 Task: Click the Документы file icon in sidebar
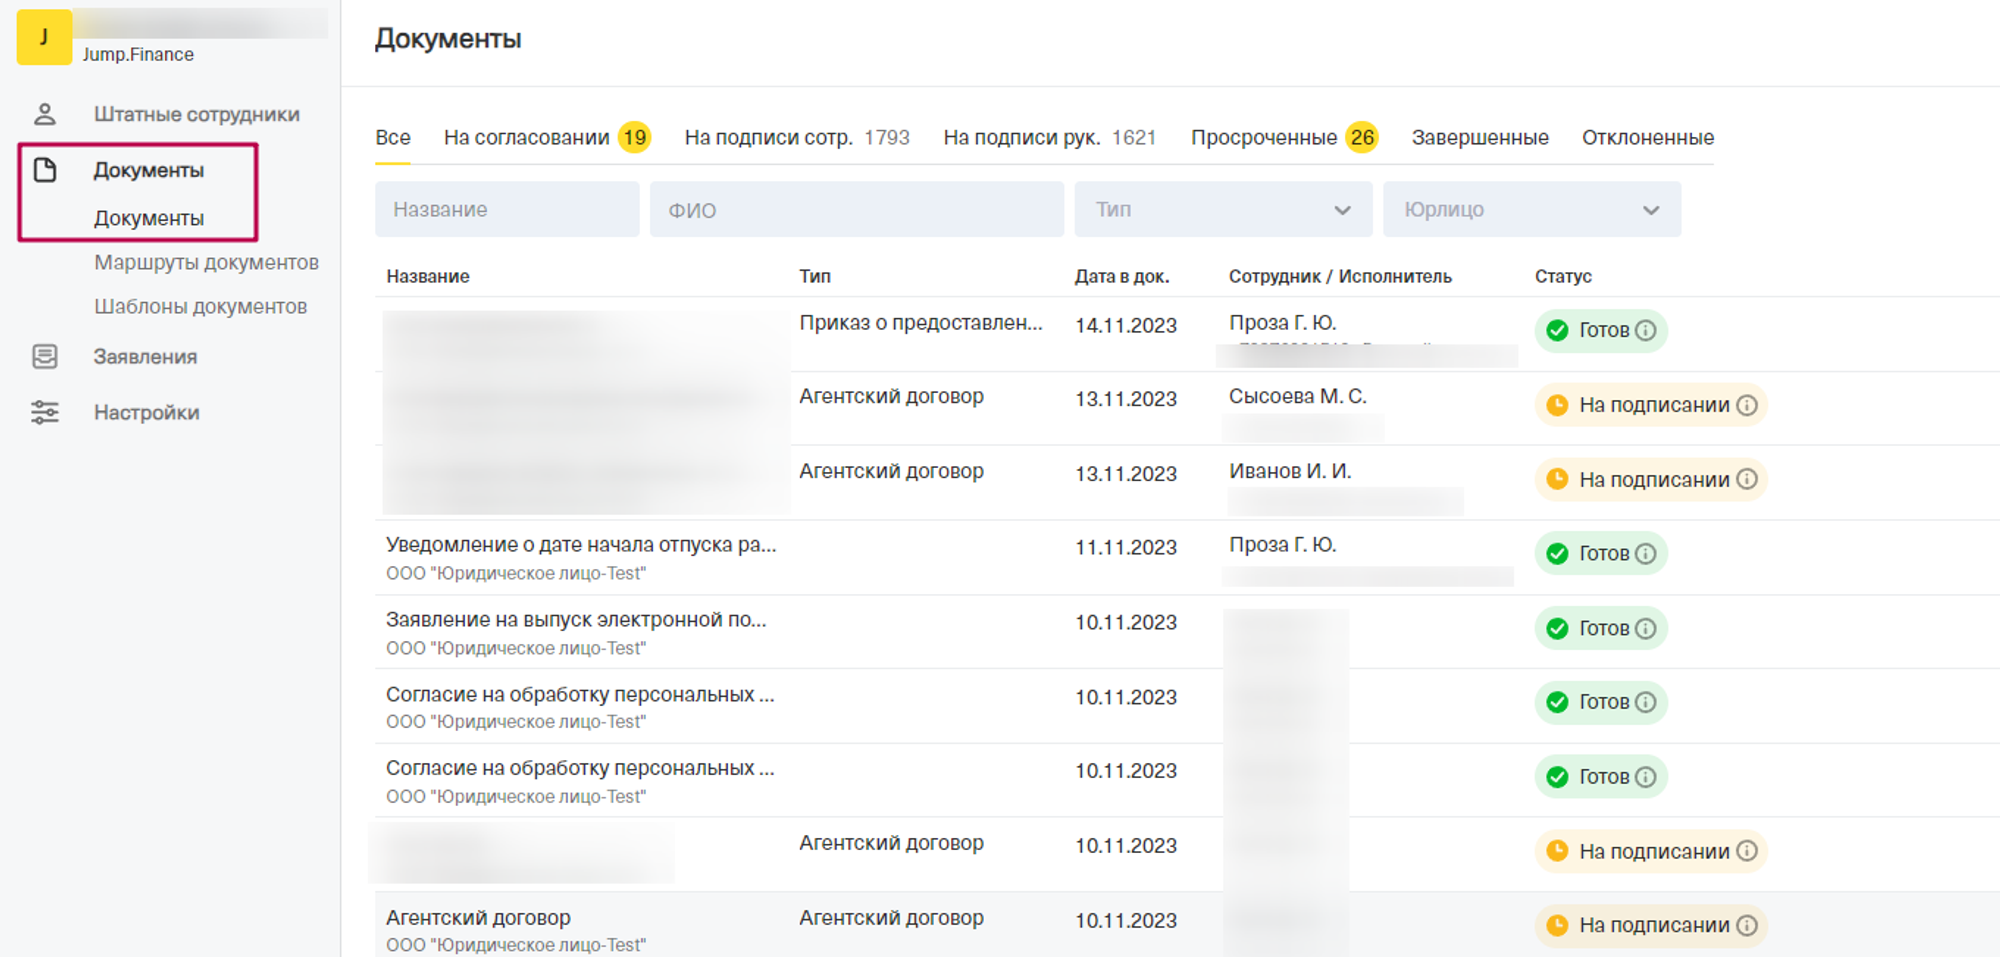tap(45, 170)
